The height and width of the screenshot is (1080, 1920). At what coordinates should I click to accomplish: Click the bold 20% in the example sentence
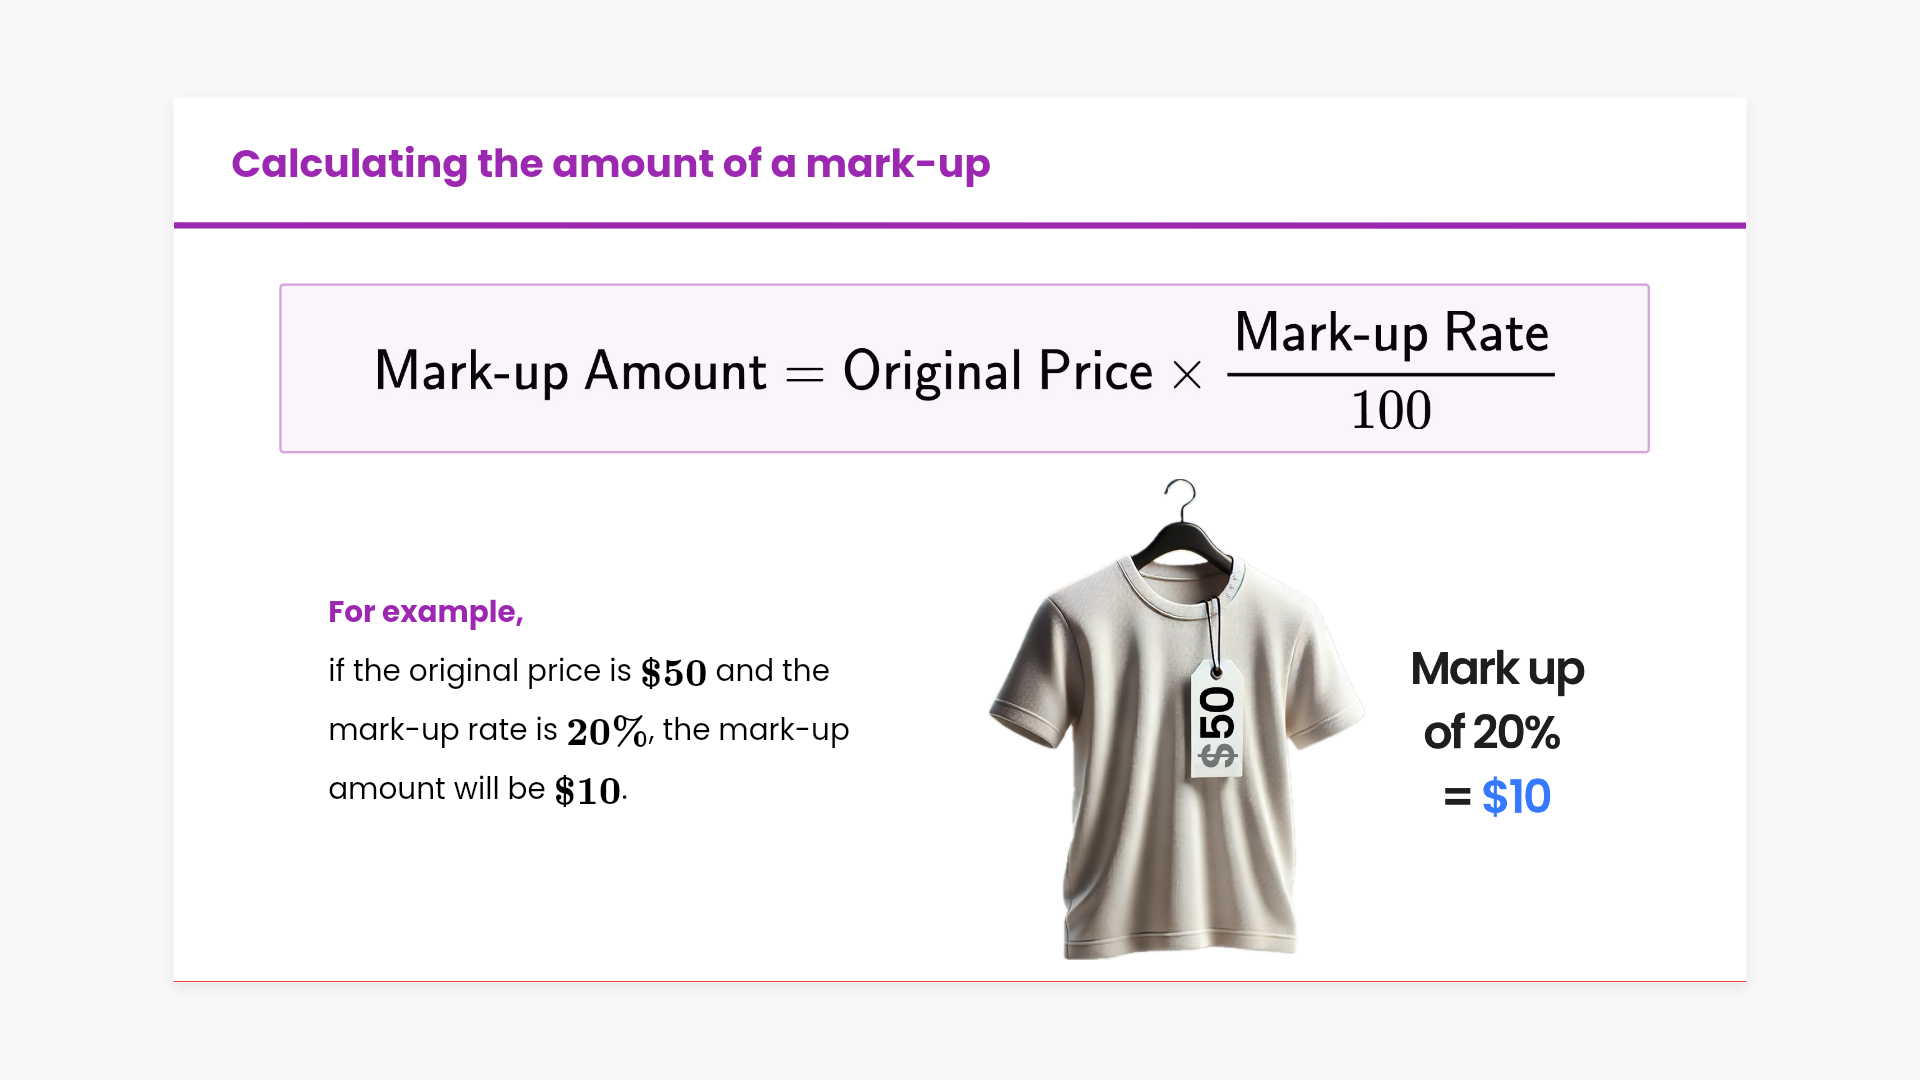[607, 731]
